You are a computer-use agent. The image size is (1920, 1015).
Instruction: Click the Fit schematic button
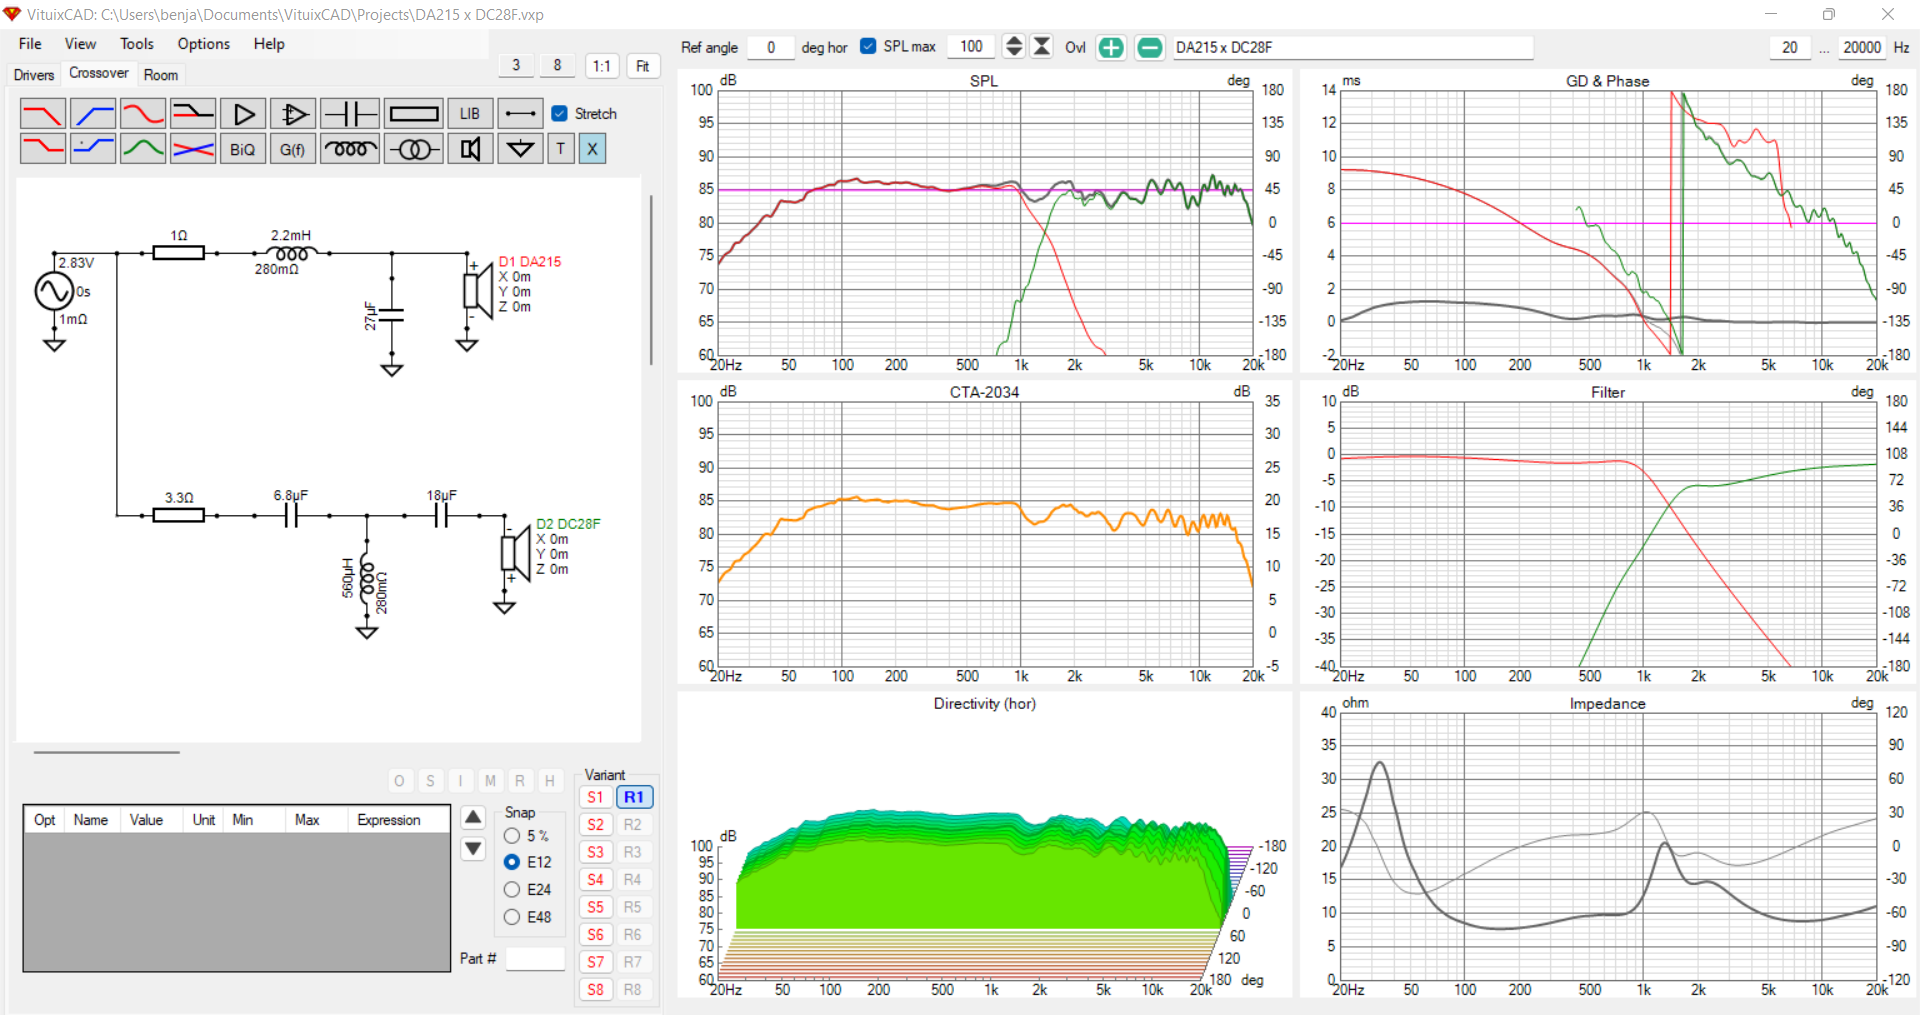click(643, 66)
